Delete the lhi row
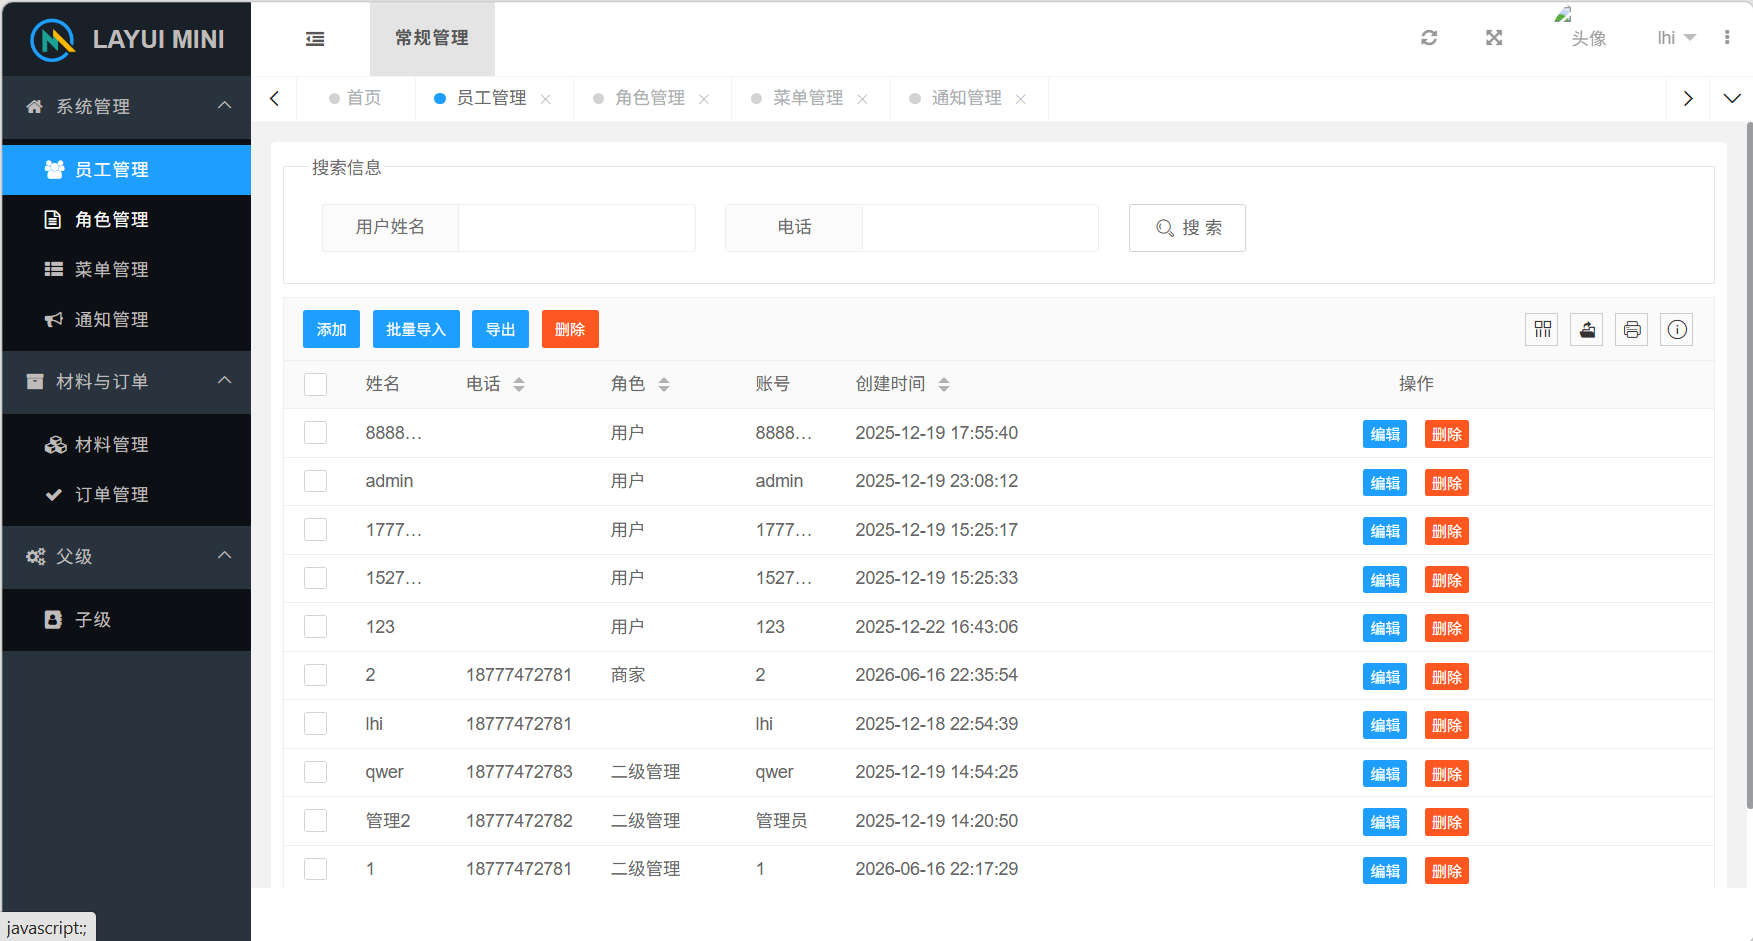Screen dimensions: 1753x941 [x=1447, y=725]
